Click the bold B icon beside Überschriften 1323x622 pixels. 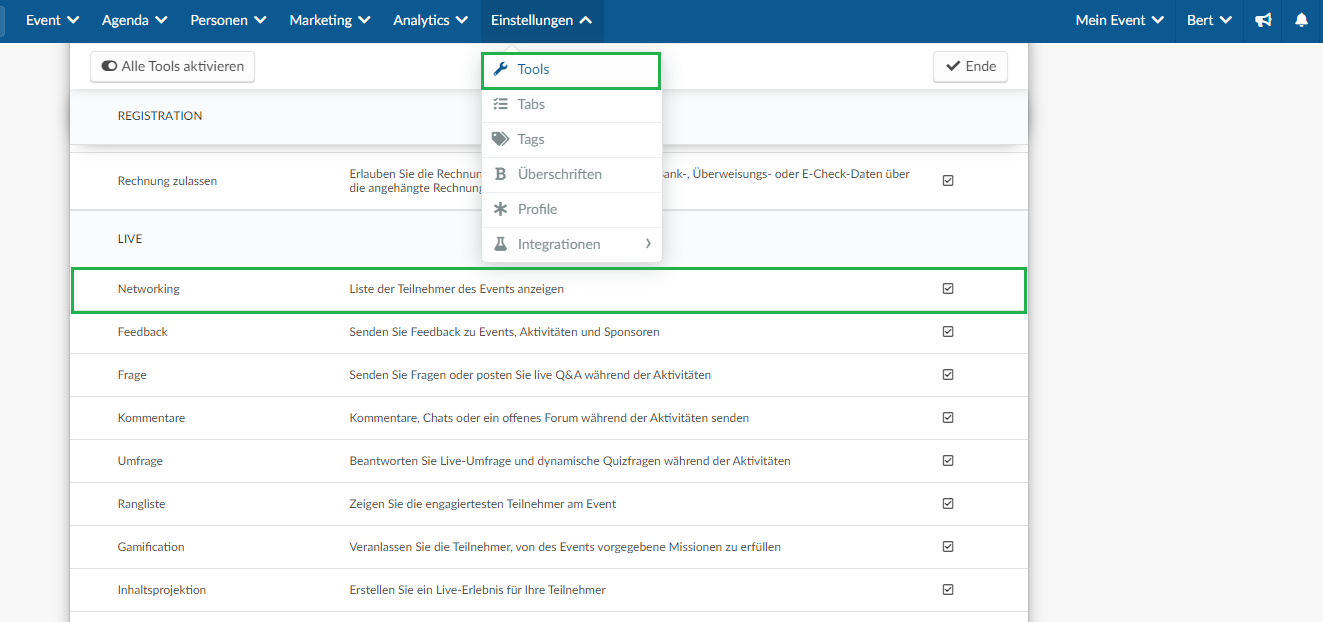501,174
